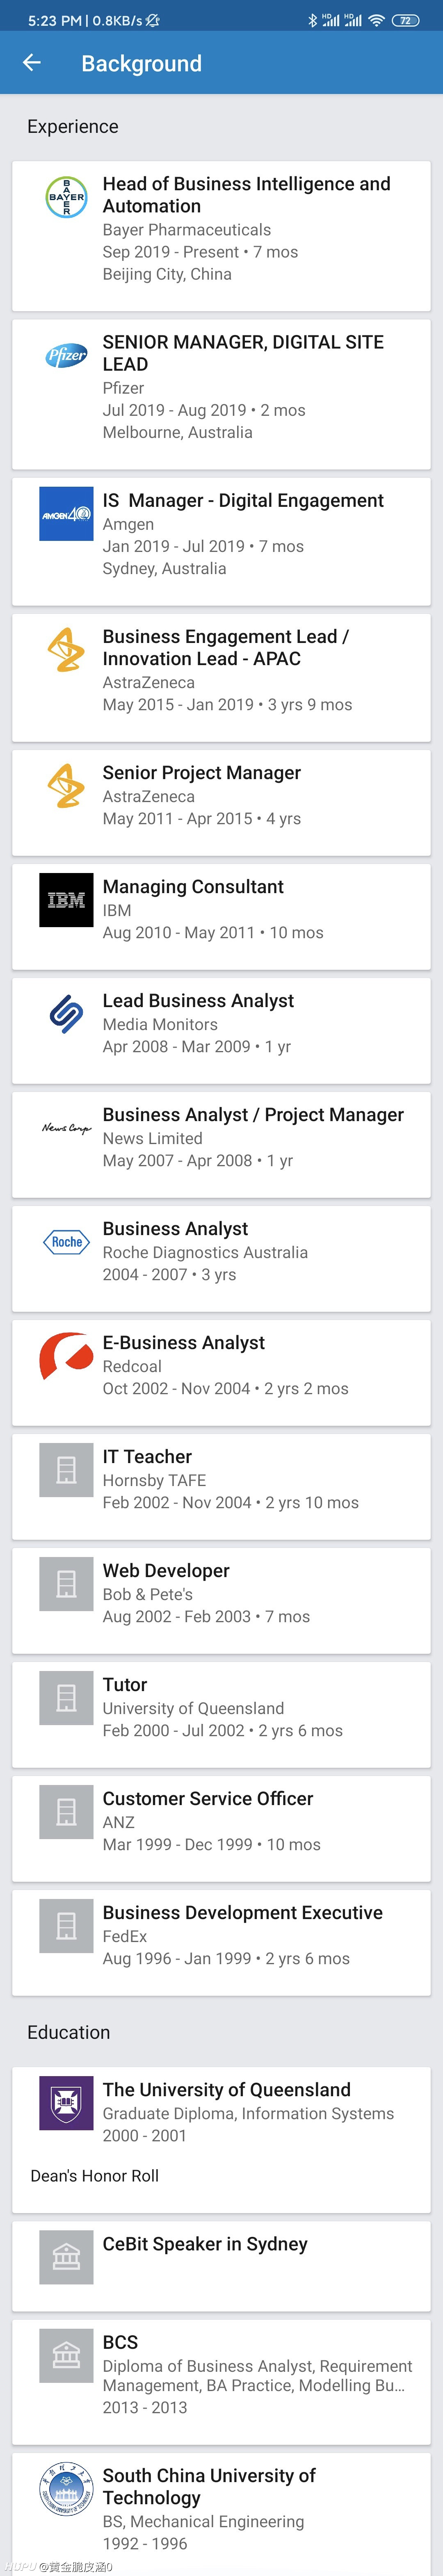Select the Managing Consultant position card
This screenshot has height=2576, width=443.
click(x=221, y=917)
